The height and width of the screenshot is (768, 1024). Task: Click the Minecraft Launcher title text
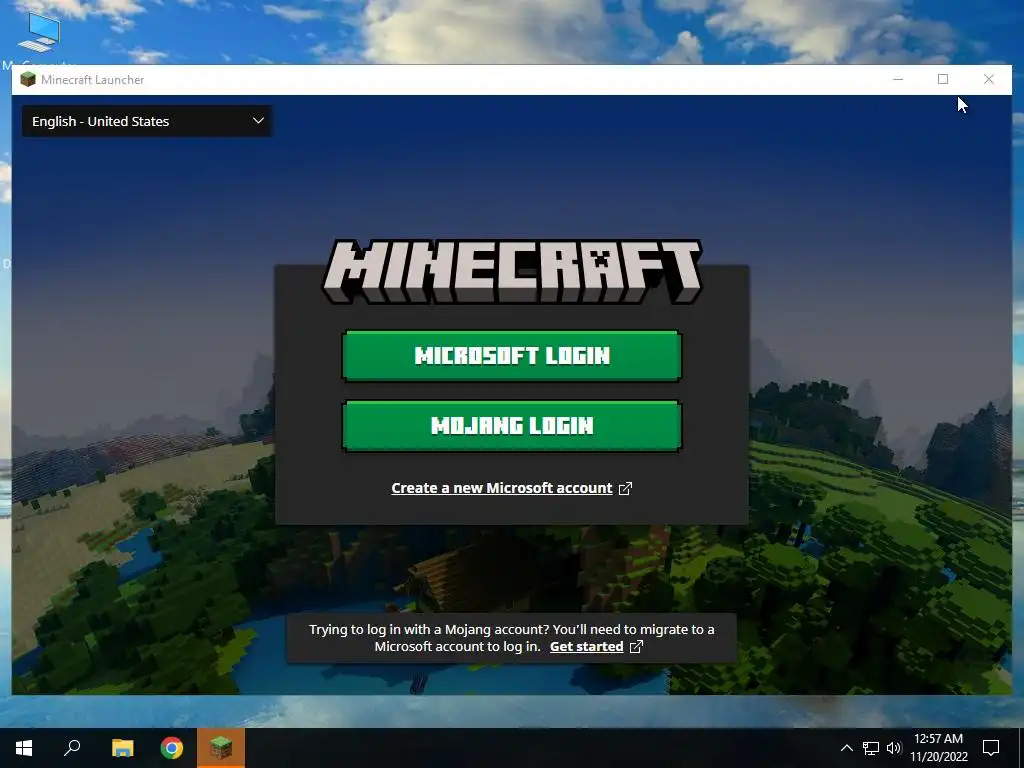pos(93,80)
